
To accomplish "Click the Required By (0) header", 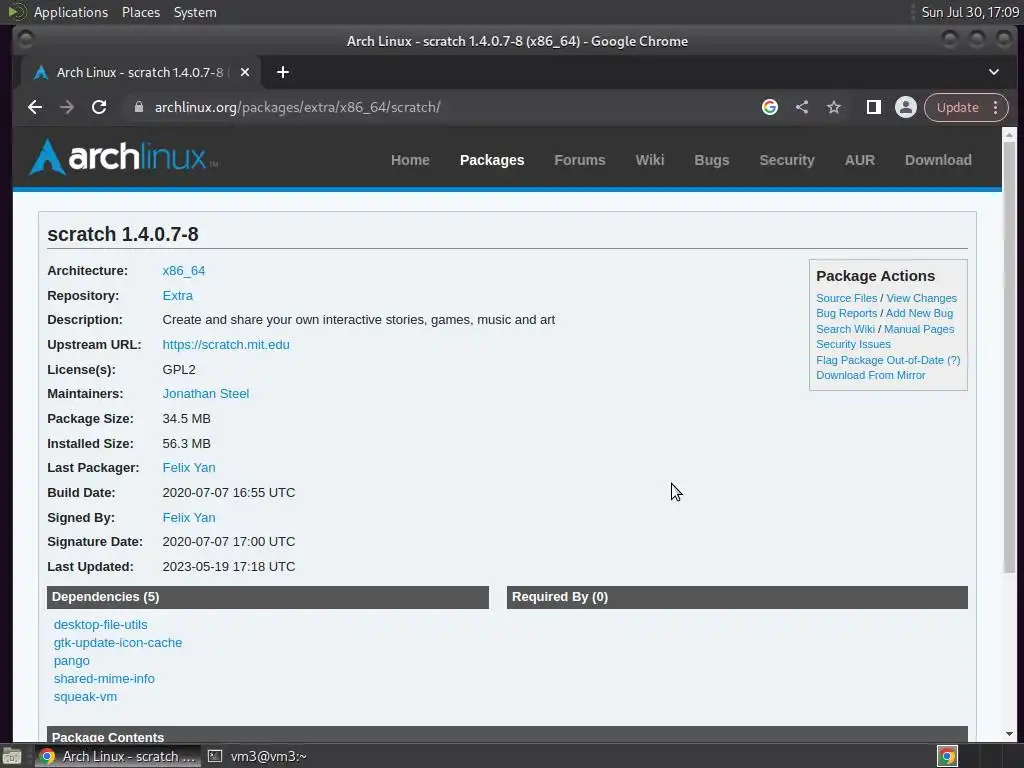I will point(737,597).
